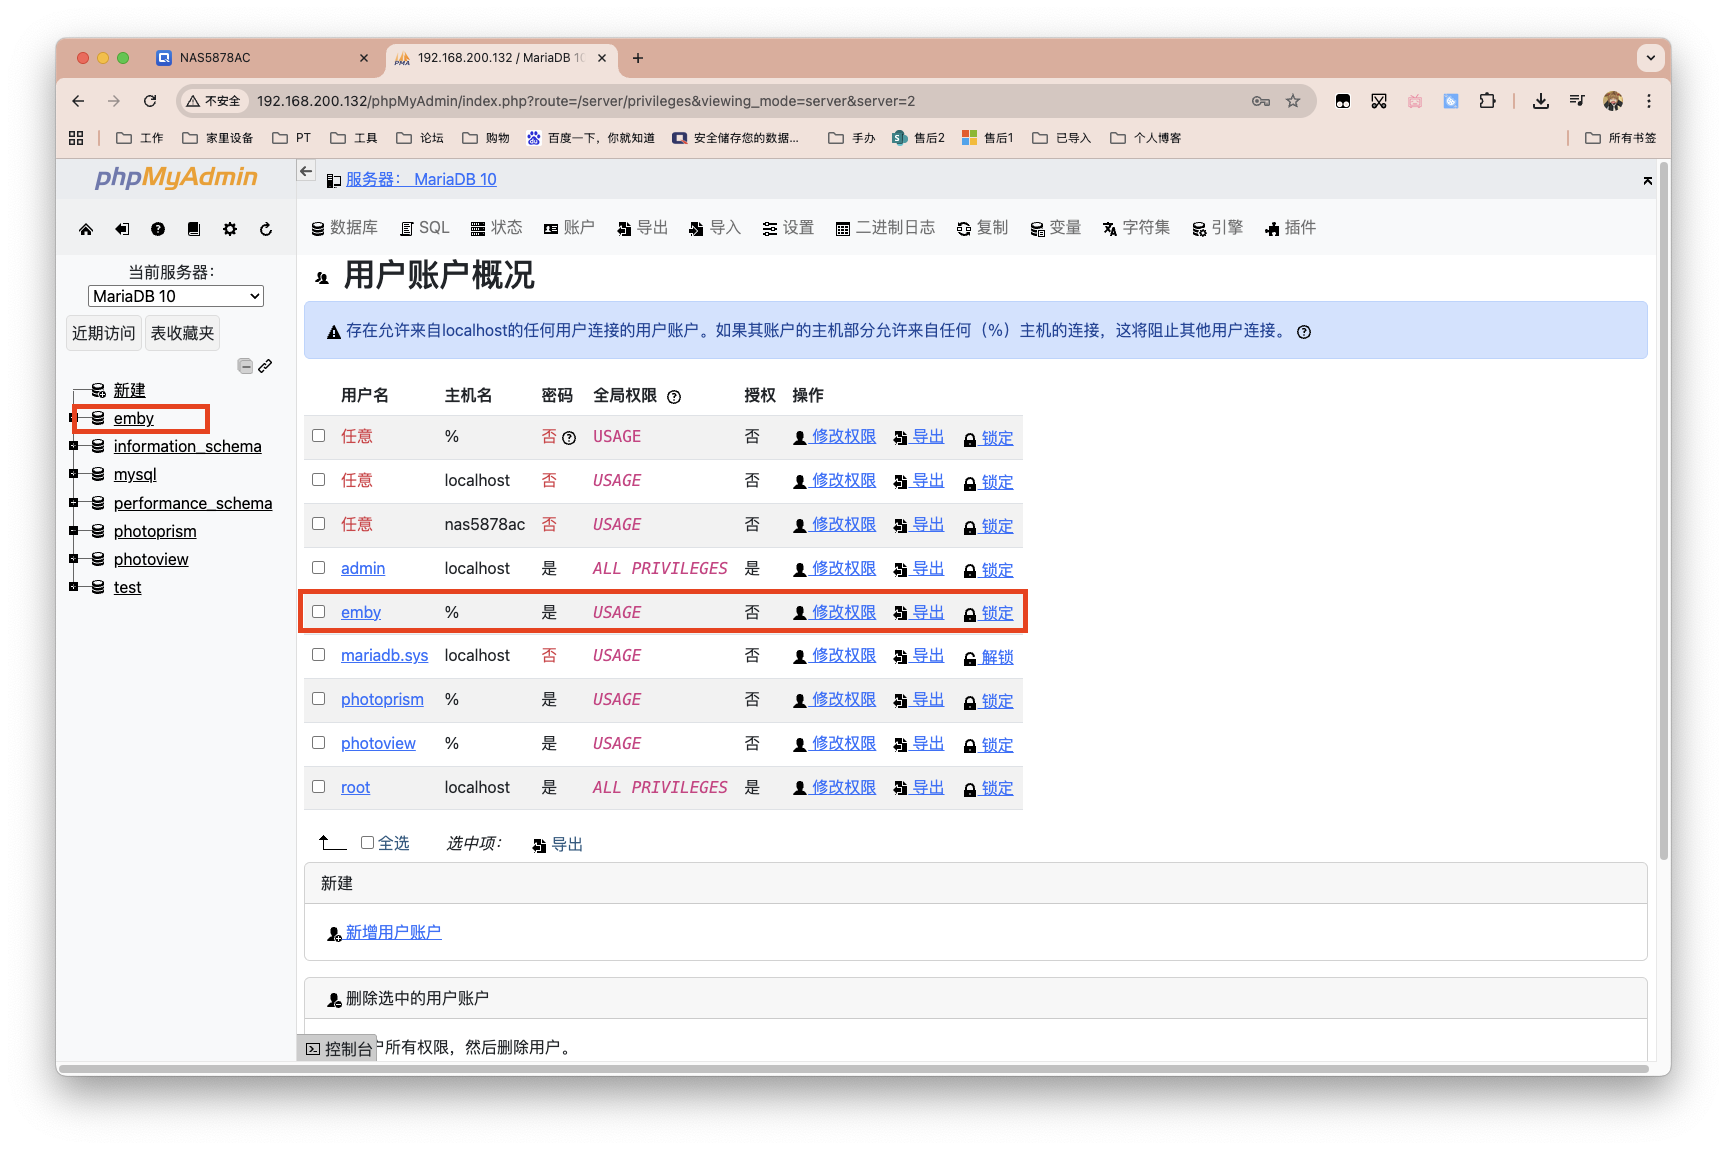Click 新增用户账户 to add a new user
Image resolution: width=1727 pixels, height=1150 pixels.
click(x=393, y=932)
